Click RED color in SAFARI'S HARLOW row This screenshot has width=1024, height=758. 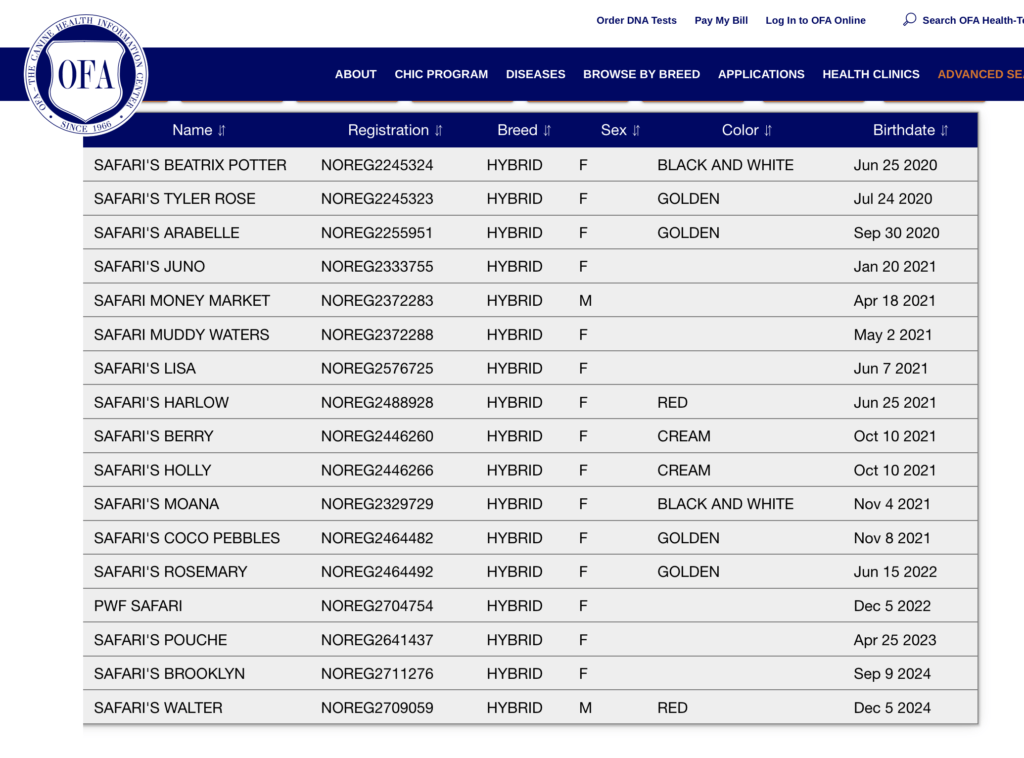click(x=672, y=403)
